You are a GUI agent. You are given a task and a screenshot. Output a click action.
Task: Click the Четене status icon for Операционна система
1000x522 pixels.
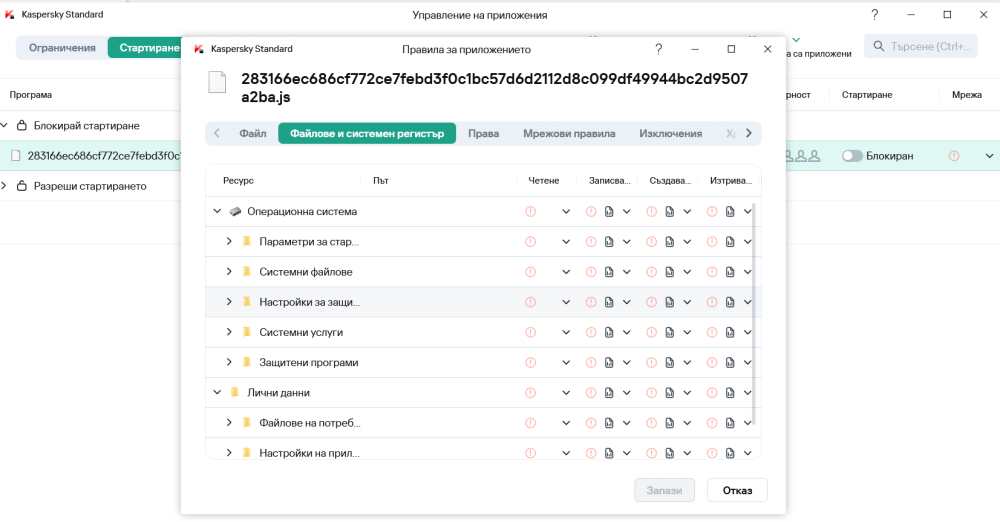coord(531,211)
